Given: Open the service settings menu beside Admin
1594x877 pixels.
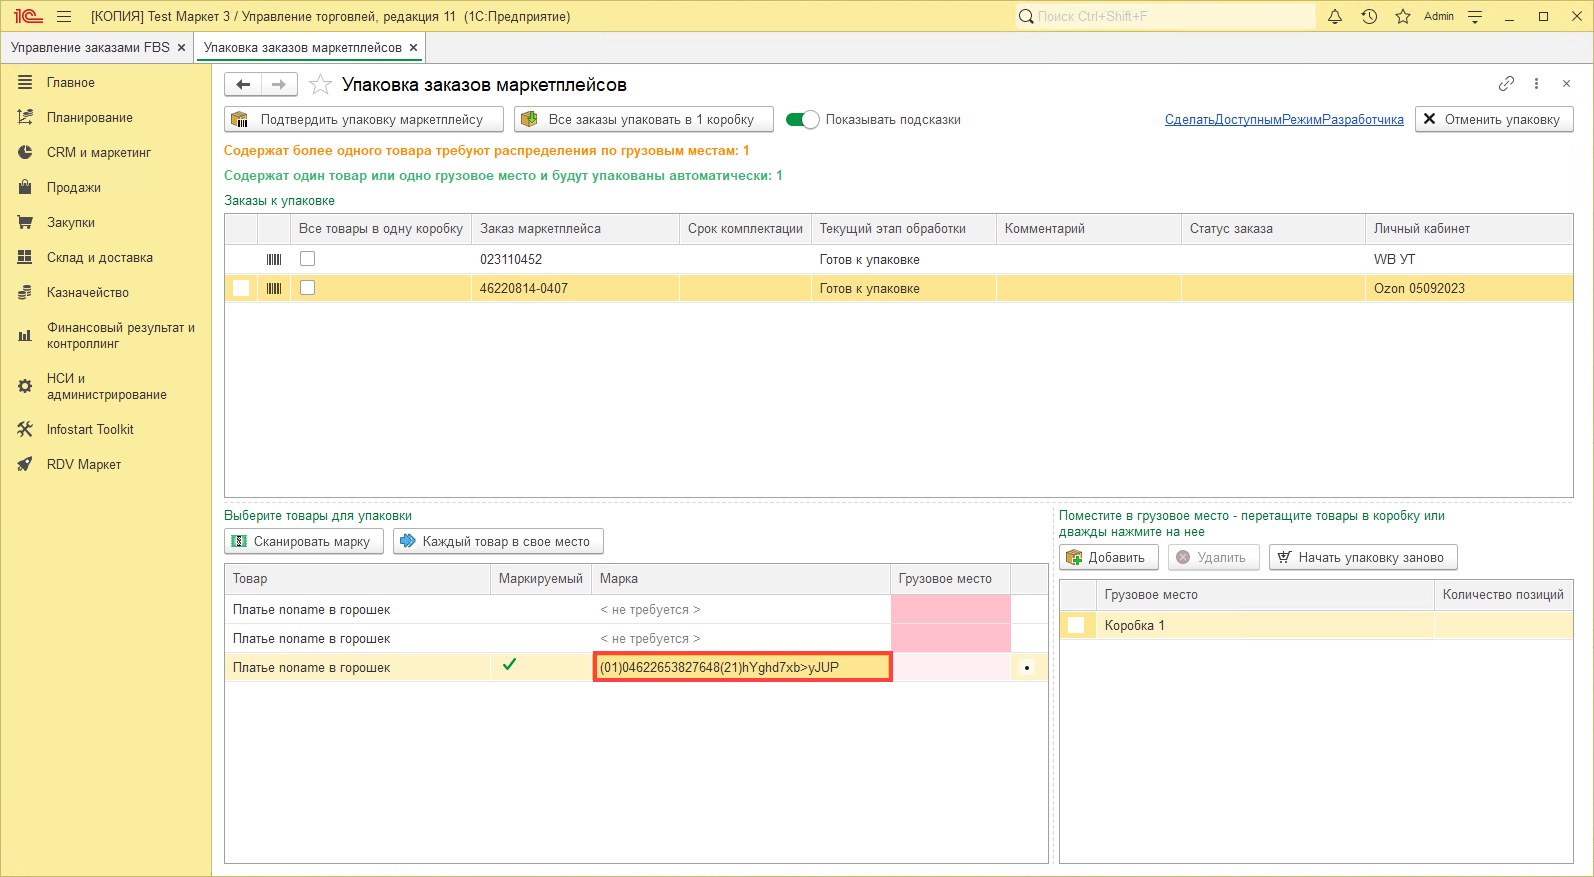Looking at the screenshot, I should point(1475,16).
